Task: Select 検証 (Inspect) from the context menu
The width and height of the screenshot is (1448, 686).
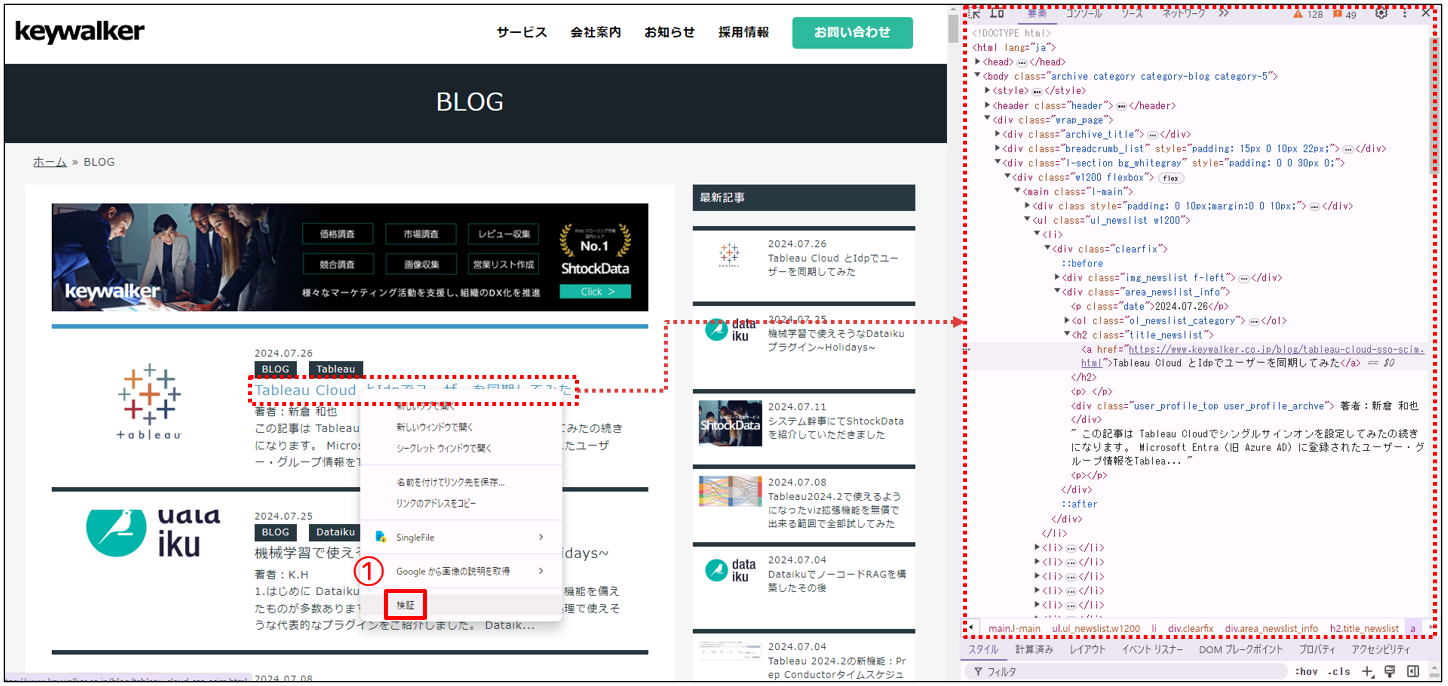Action: (x=405, y=604)
